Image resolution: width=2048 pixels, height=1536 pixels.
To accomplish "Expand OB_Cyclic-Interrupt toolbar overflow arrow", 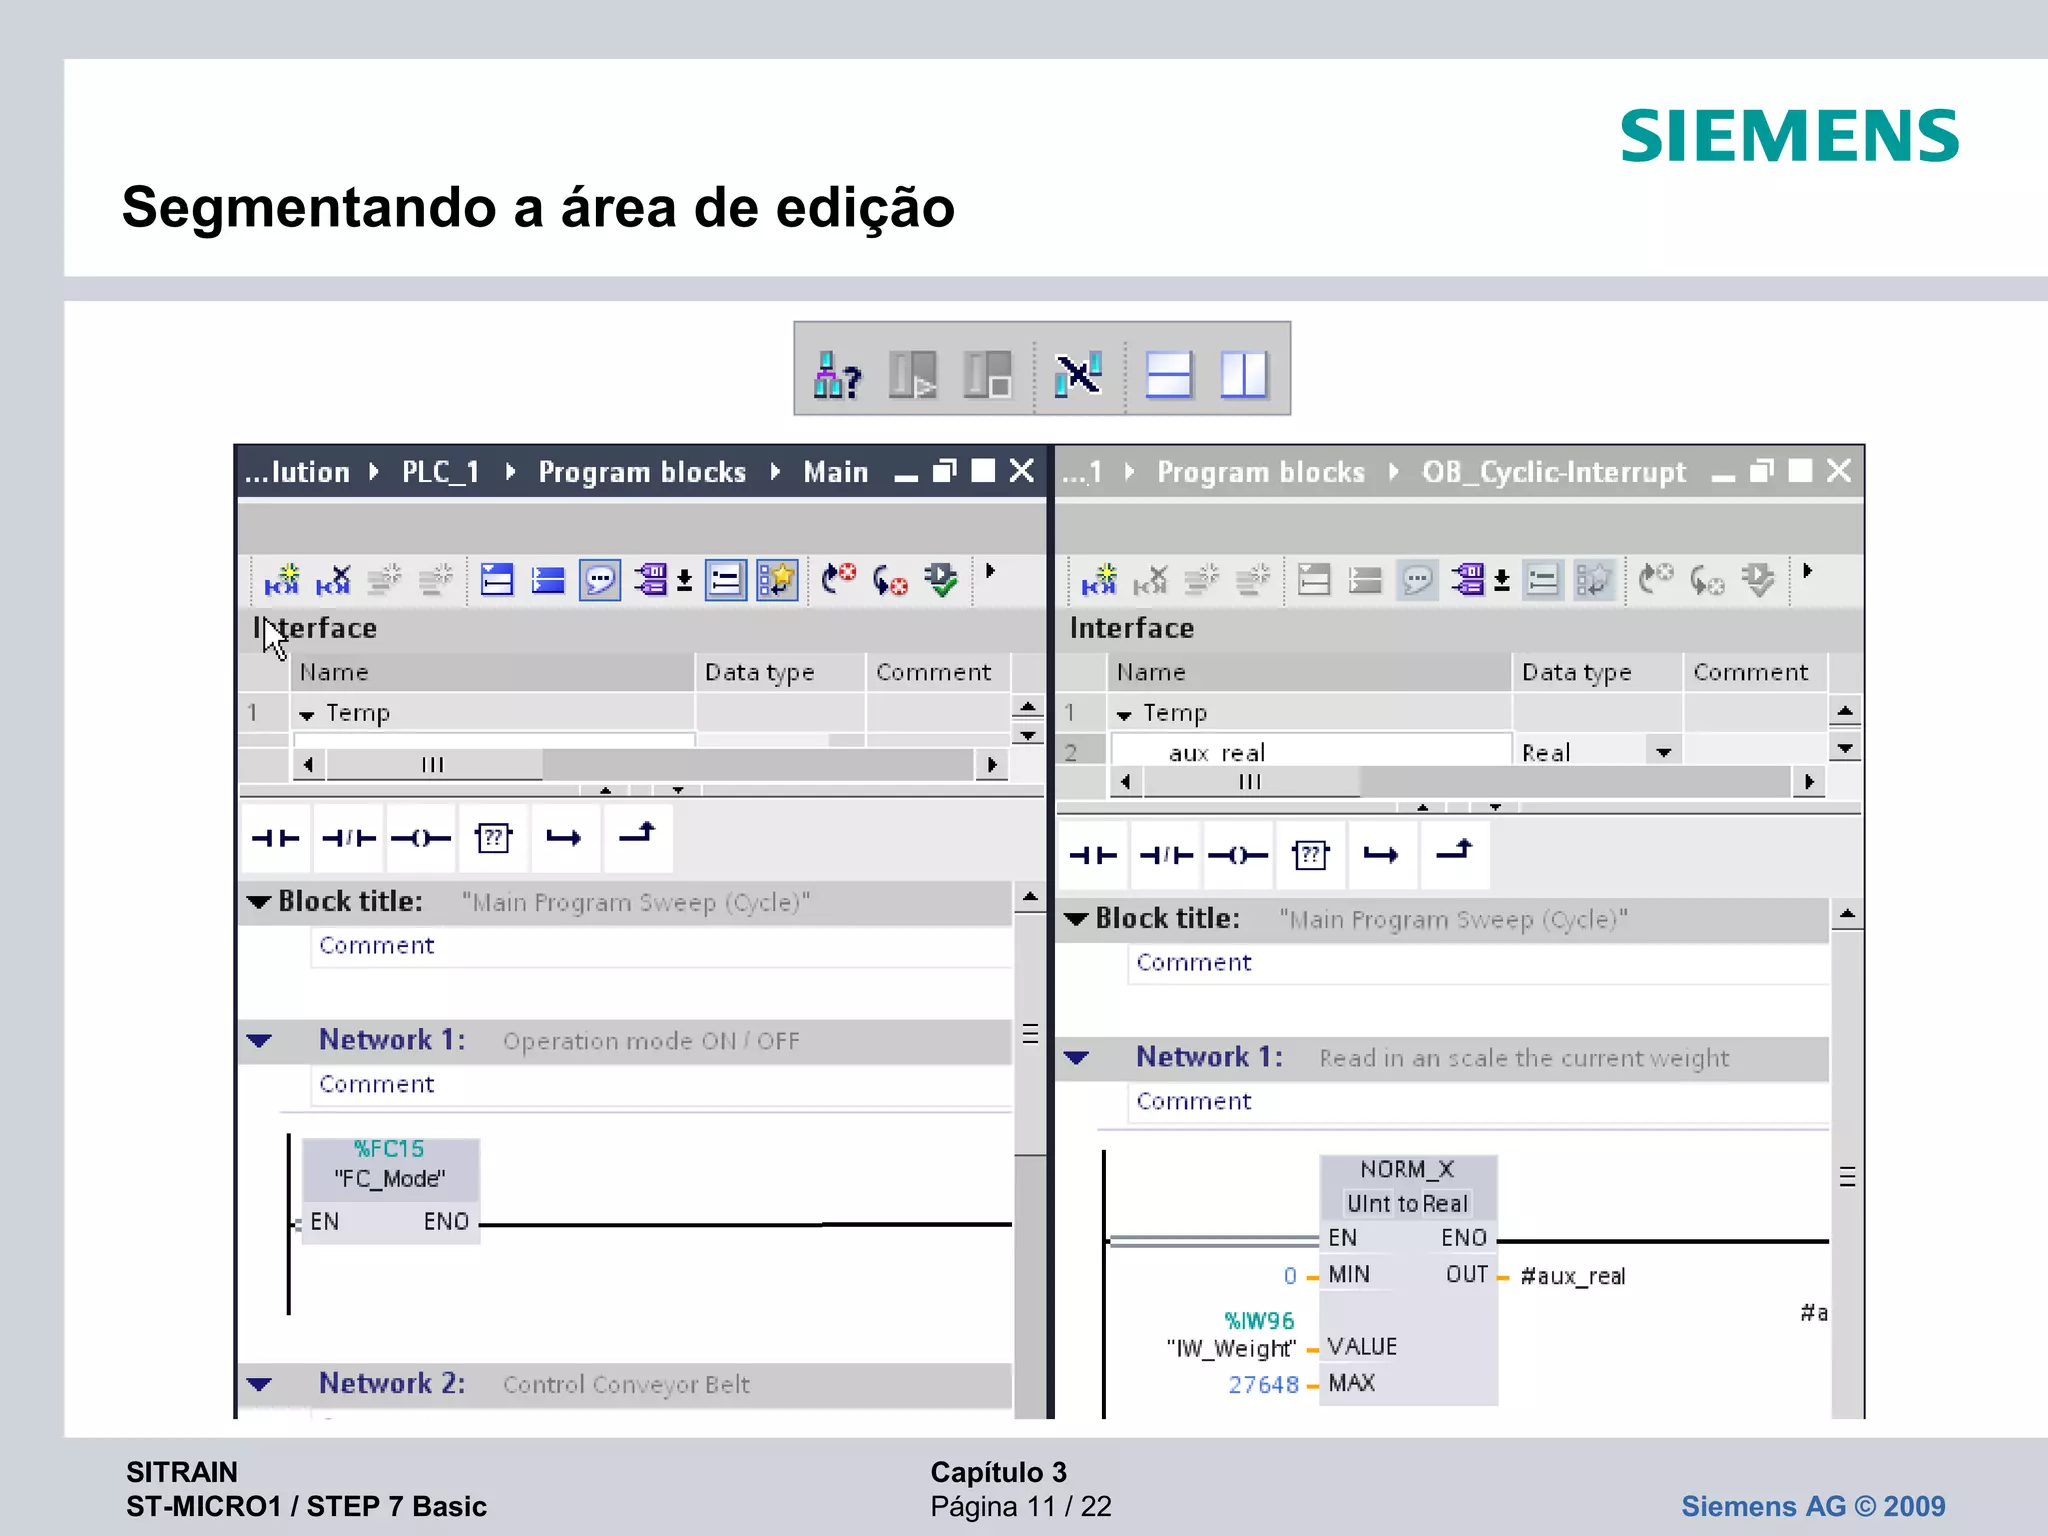I will coord(1807,571).
